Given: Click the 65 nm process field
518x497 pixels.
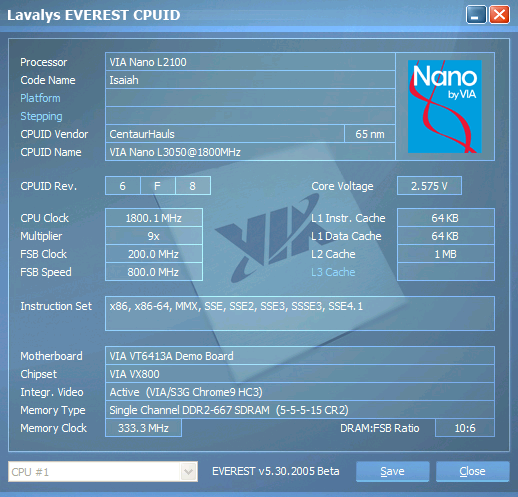Looking at the screenshot, I should point(370,134).
